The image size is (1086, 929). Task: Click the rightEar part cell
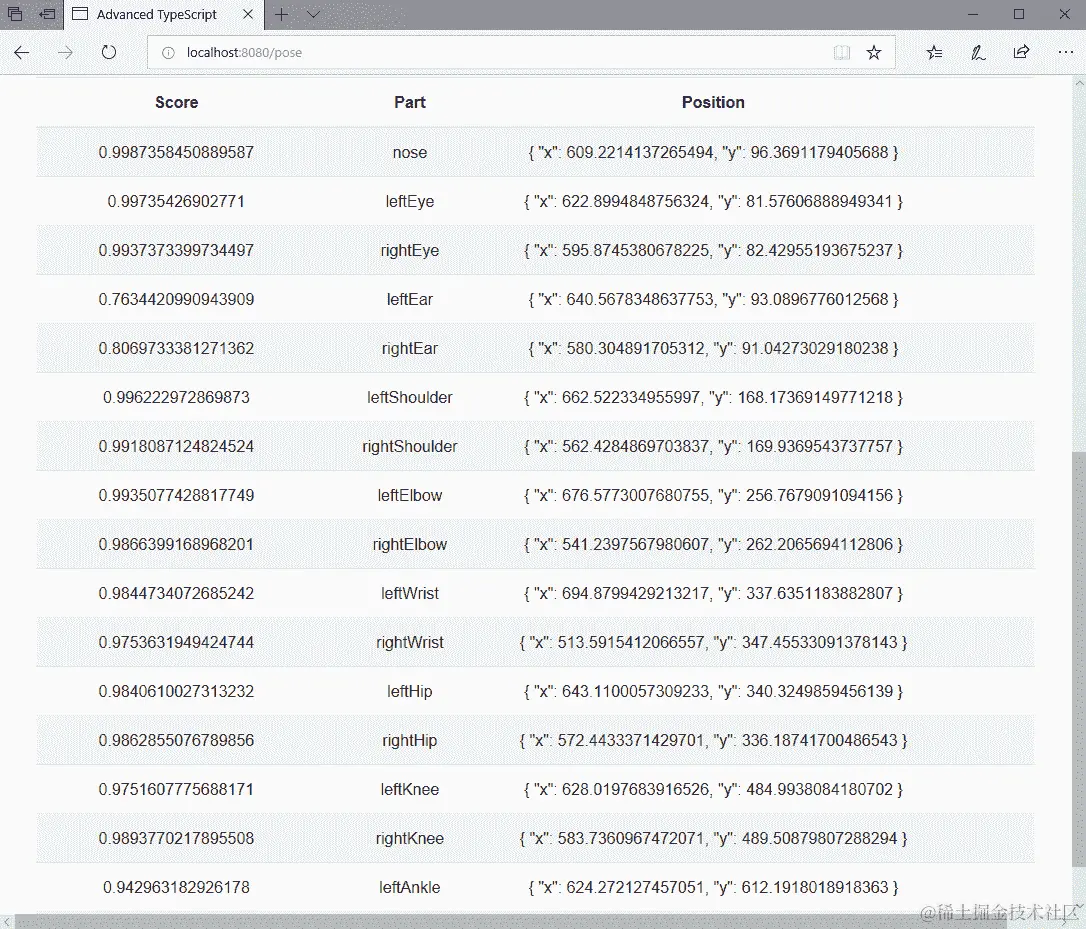point(410,348)
